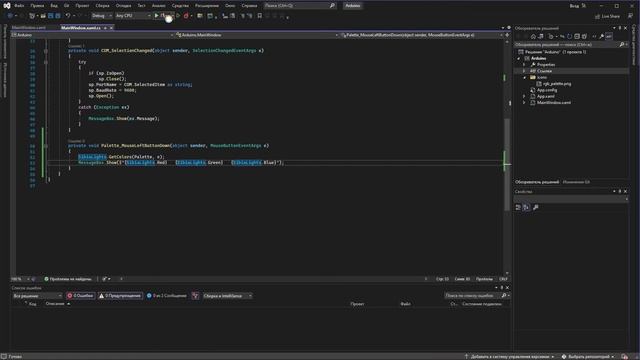Switch to the MainWindow.xaml tab
Viewport: 640px width, 360px height.
pos(29,28)
